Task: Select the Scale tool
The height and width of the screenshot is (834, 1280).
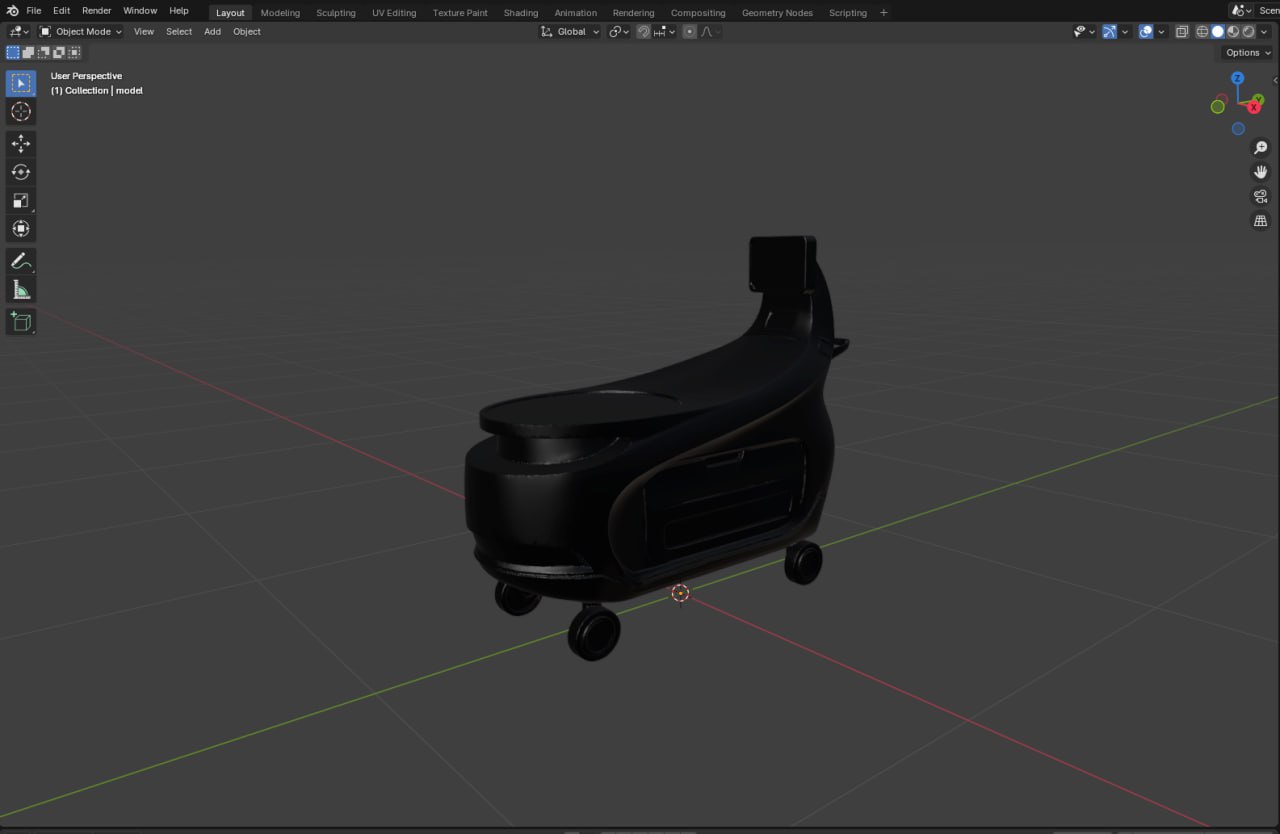Action: pos(21,200)
